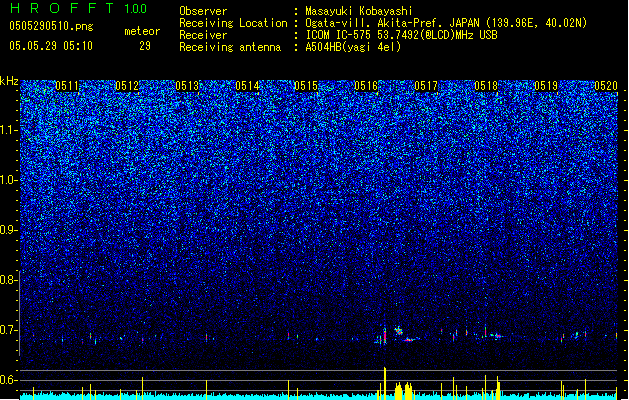Click the 0512 time marker
The height and width of the screenshot is (400, 629).
pos(127,86)
